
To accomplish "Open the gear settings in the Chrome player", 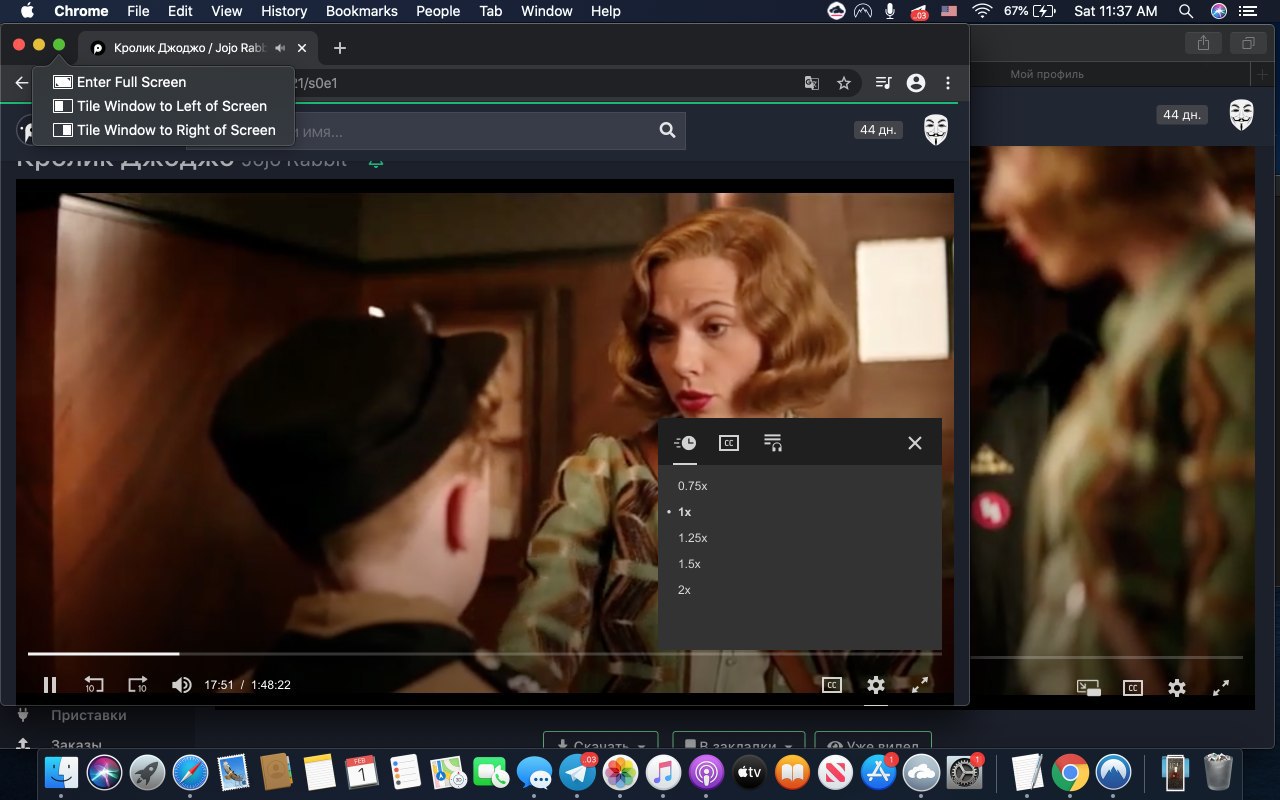I will (x=876, y=685).
